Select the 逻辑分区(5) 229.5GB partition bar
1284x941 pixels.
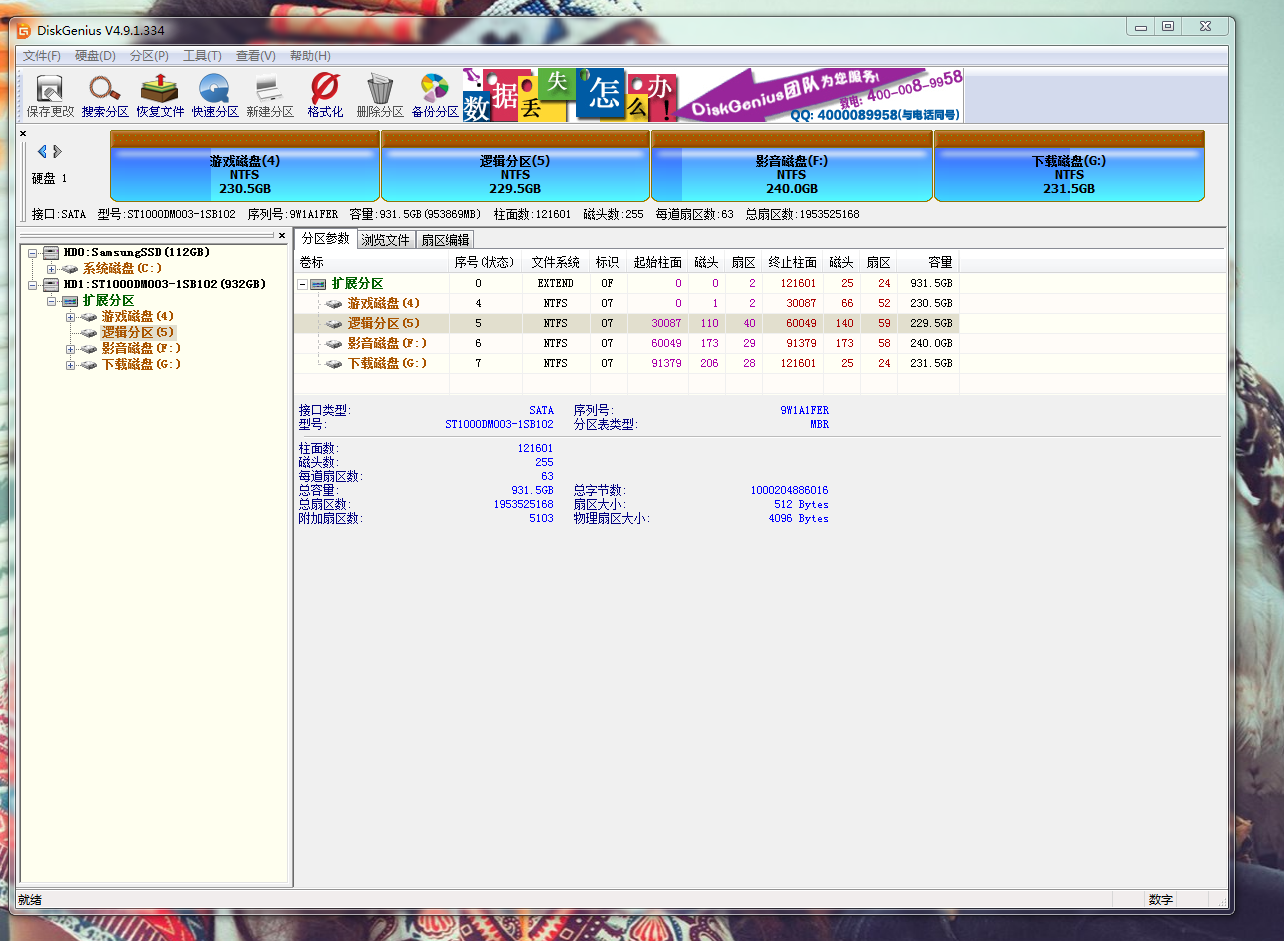pyautogui.click(x=515, y=166)
